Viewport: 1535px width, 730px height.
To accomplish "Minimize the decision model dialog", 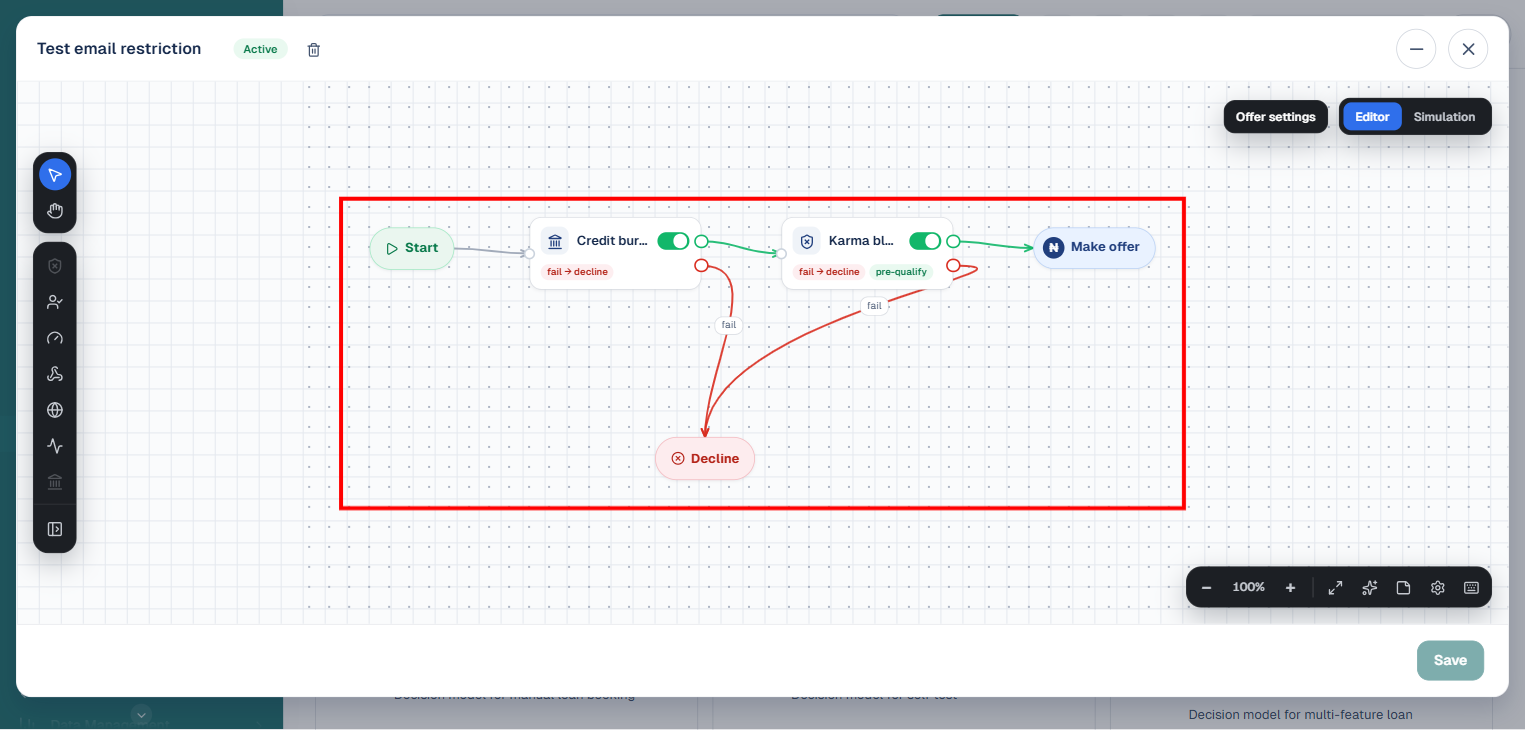I will 1416,49.
